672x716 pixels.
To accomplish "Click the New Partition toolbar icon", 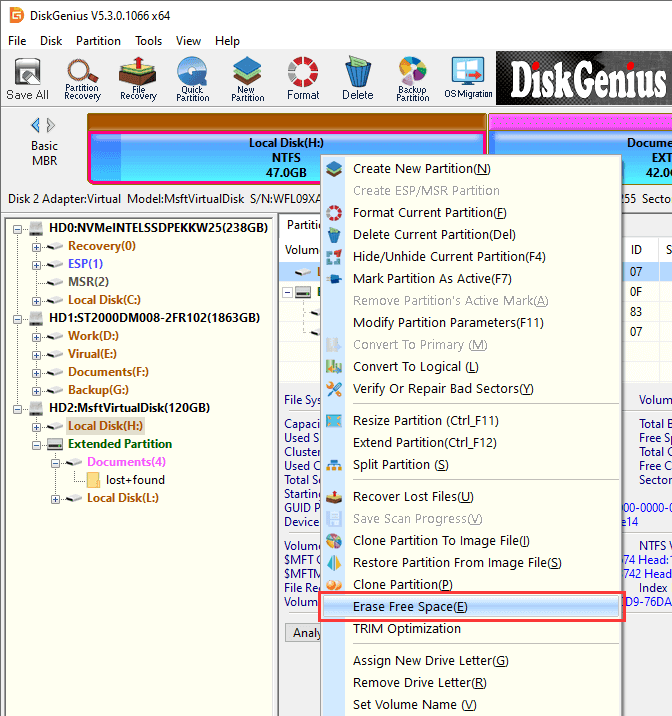I will point(248,78).
